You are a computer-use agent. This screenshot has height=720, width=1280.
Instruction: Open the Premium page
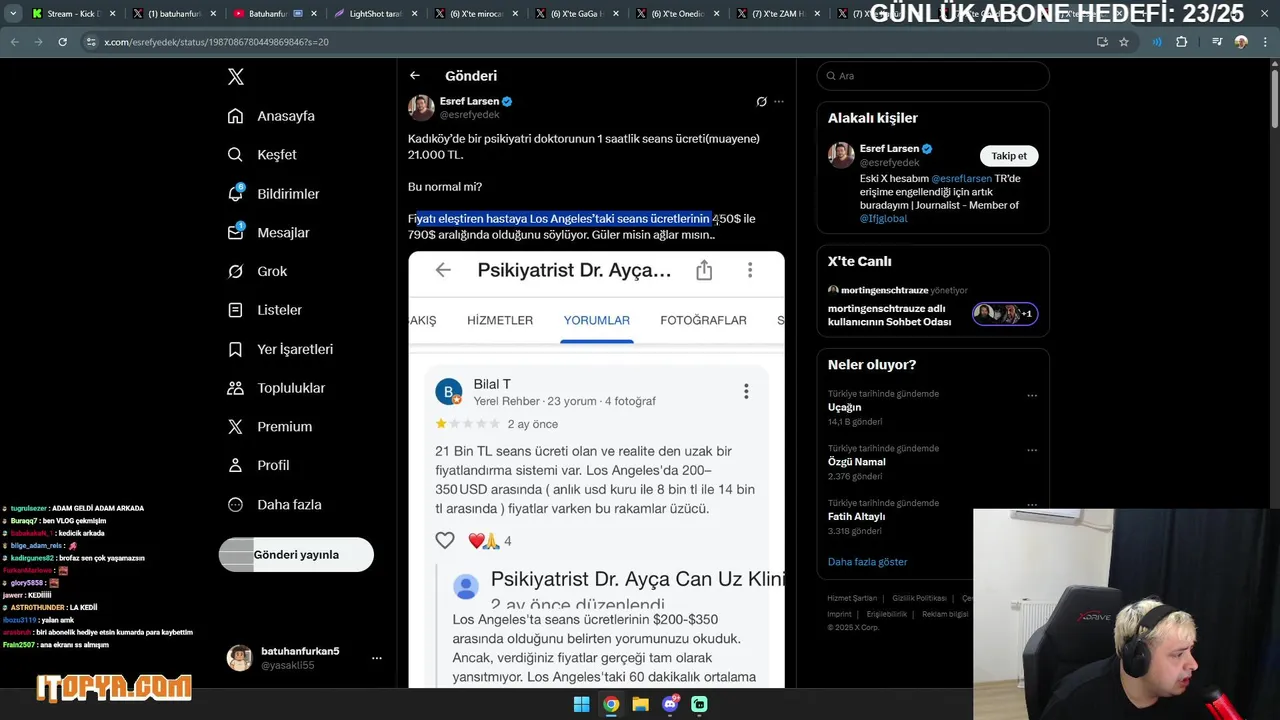tap(269, 427)
